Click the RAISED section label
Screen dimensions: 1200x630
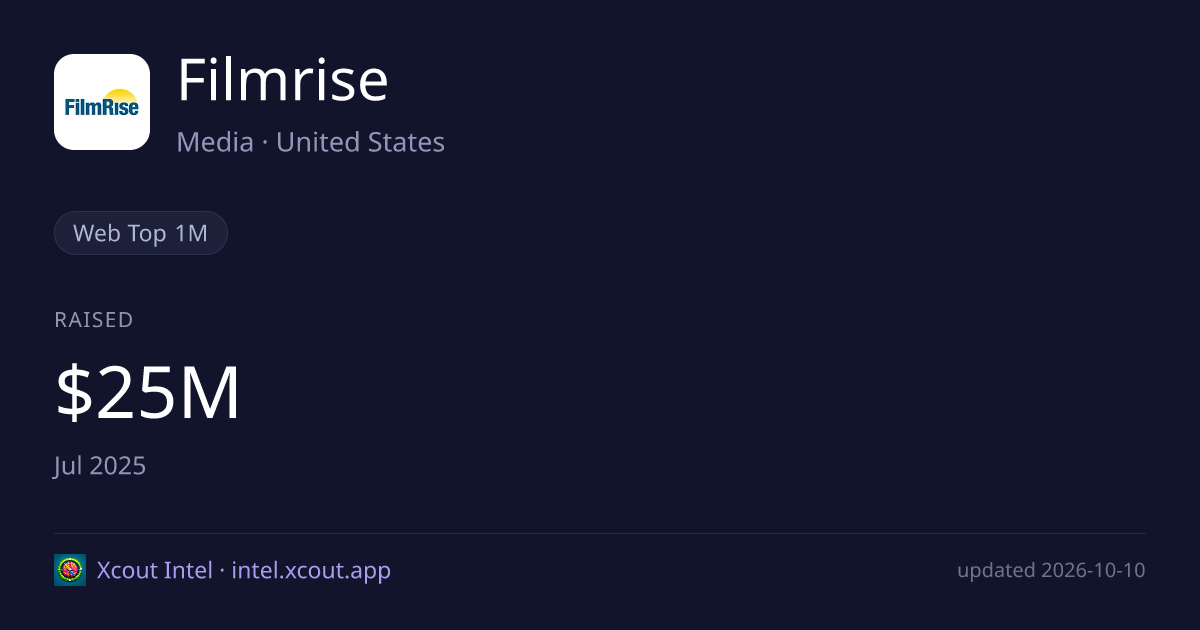[x=94, y=320]
